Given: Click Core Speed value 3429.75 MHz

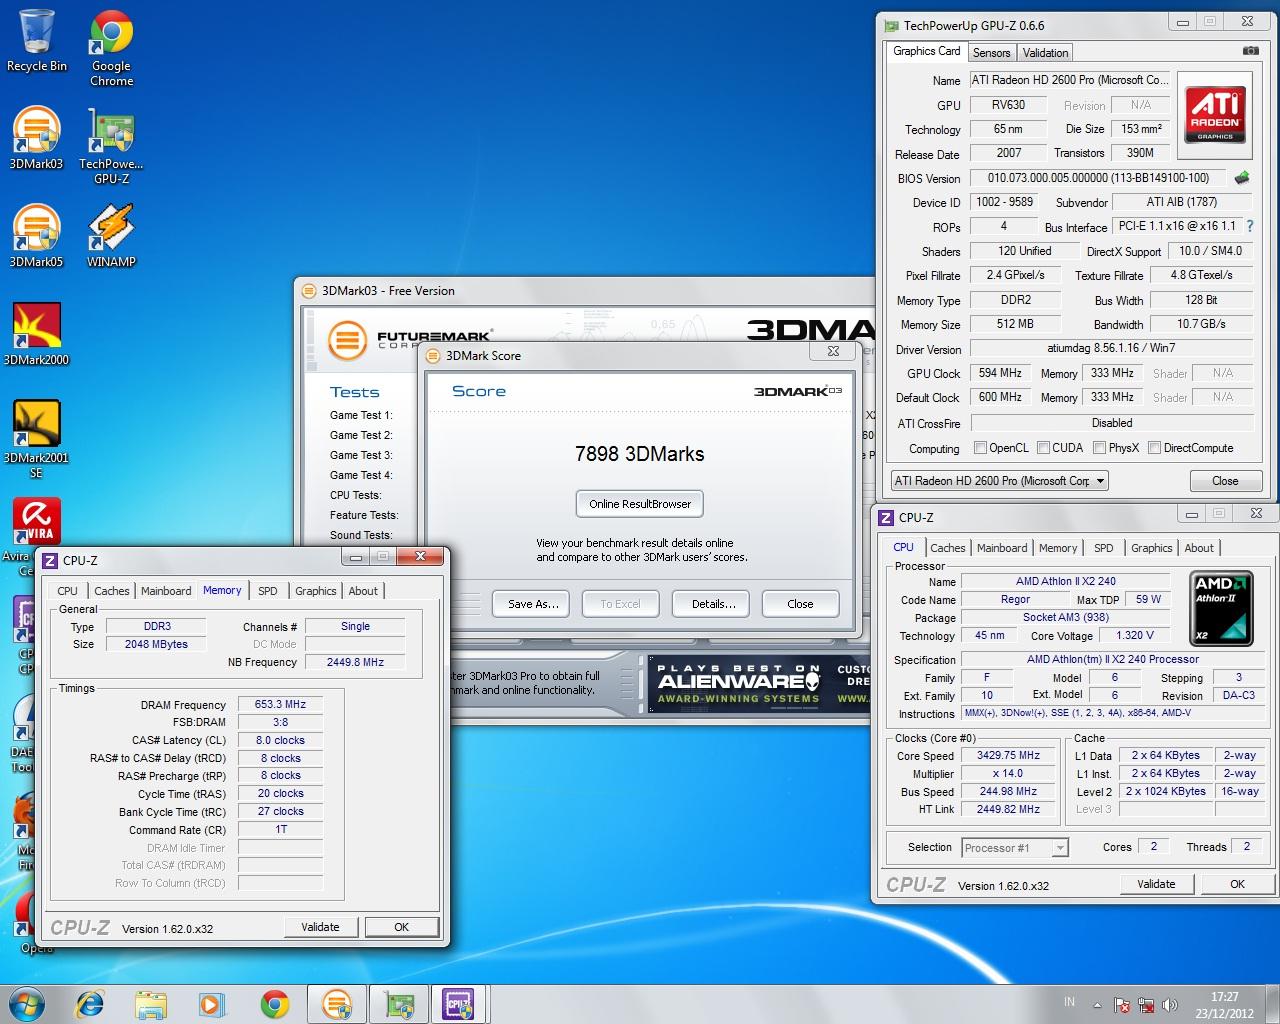Looking at the screenshot, I should click(1008, 755).
